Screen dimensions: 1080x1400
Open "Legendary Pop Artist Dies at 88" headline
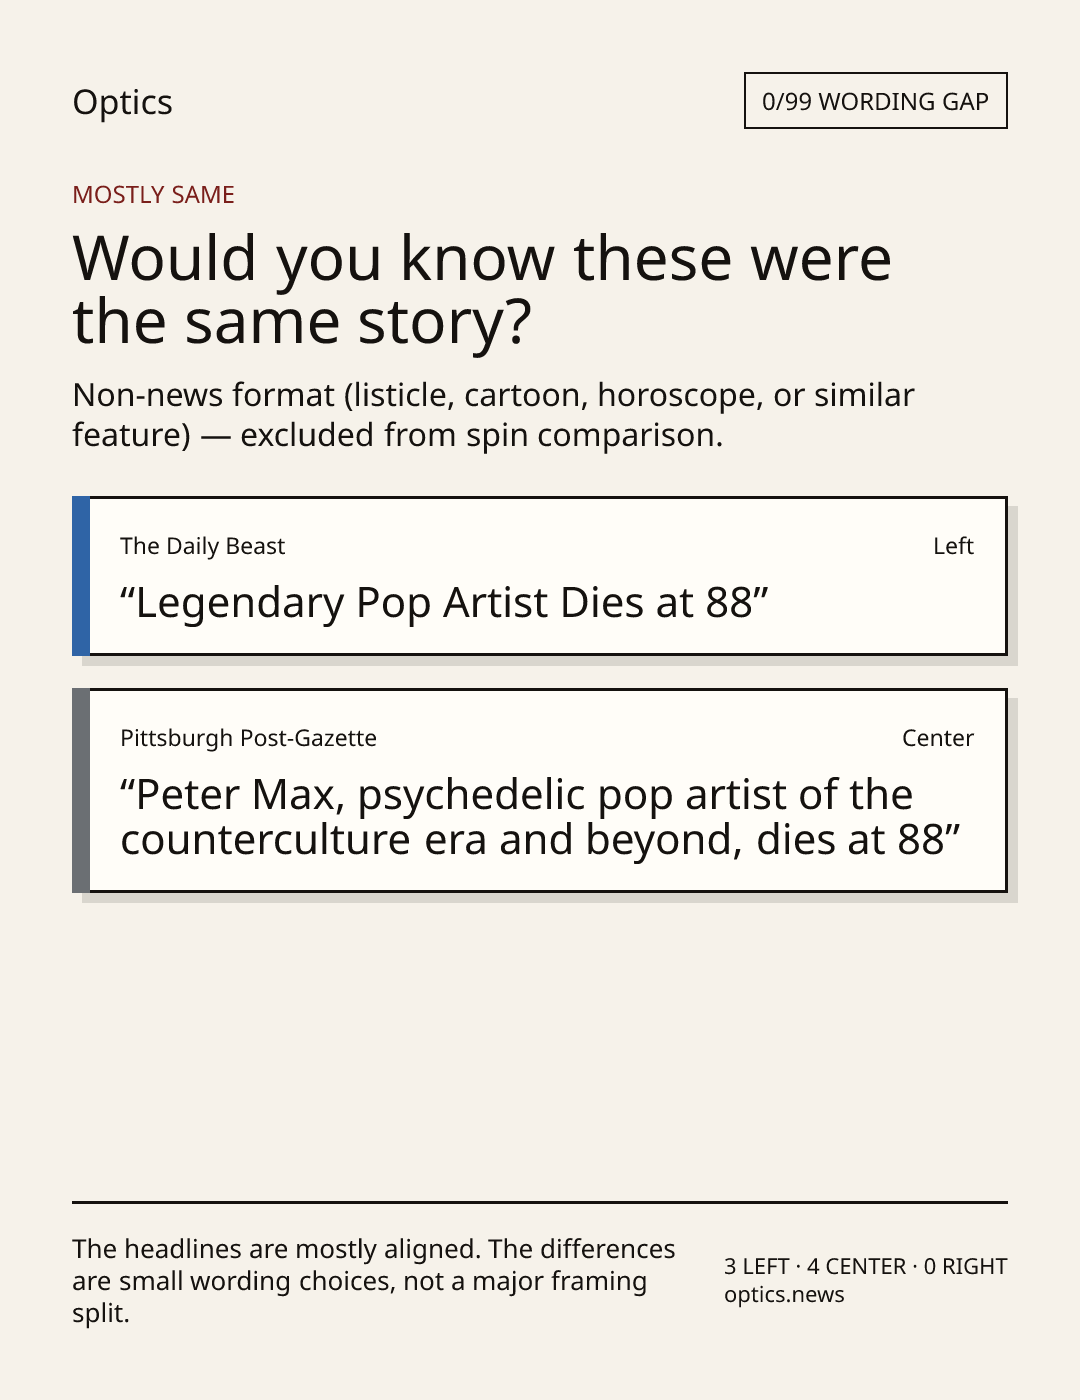[x=444, y=603]
